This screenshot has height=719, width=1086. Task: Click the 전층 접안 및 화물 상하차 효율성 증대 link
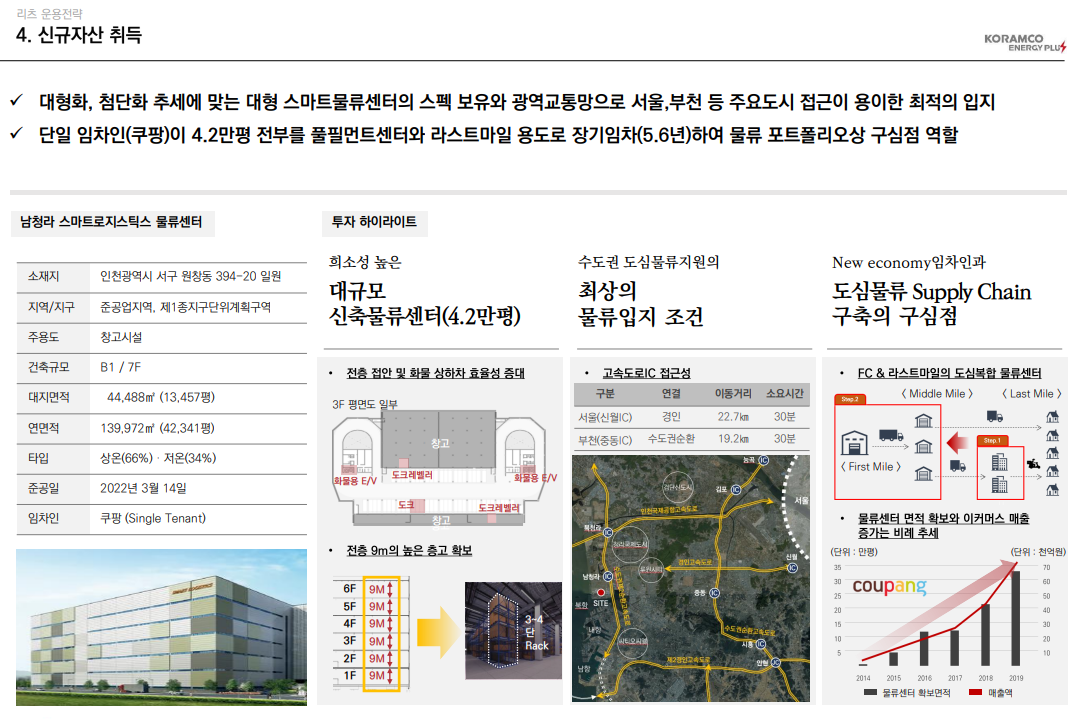point(436,373)
